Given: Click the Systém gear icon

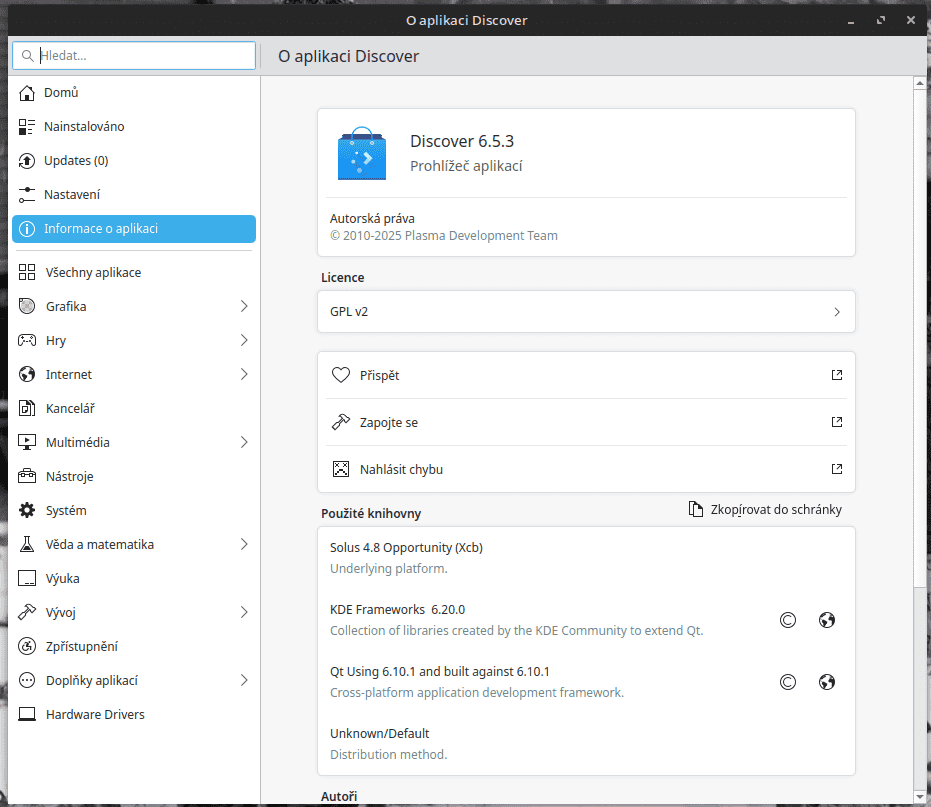Looking at the screenshot, I should [x=27, y=510].
